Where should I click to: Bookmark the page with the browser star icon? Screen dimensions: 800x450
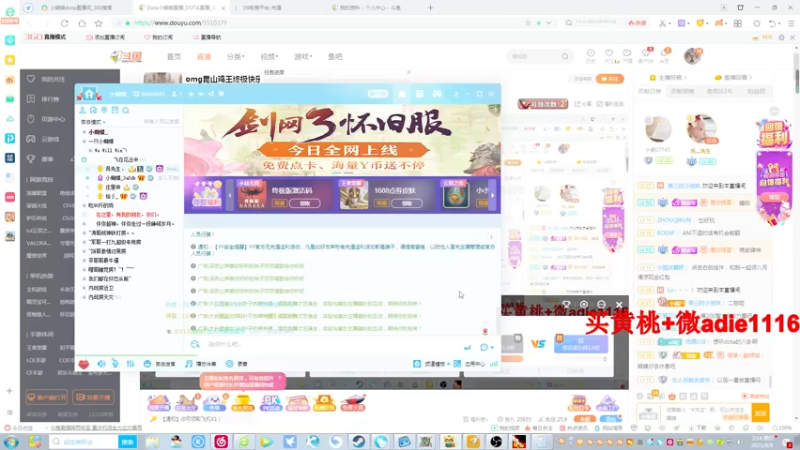pyautogui.click(x=98, y=23)
